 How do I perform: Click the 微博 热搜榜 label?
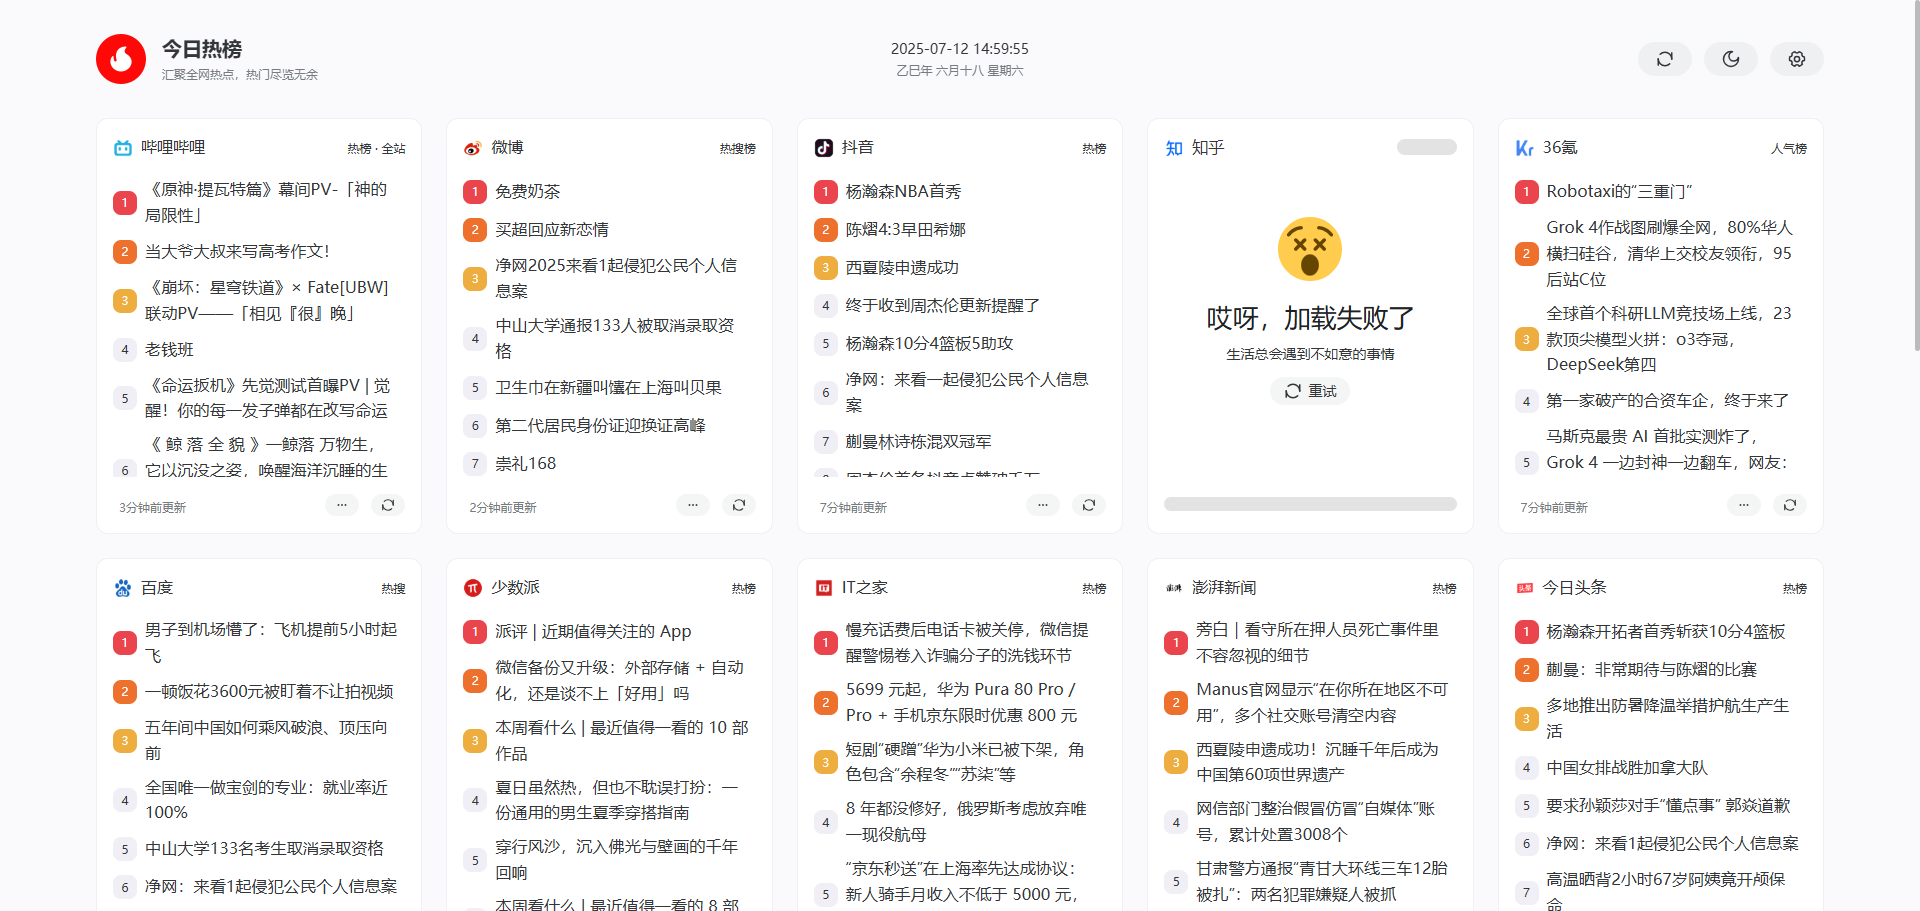[x=738, y=148]
